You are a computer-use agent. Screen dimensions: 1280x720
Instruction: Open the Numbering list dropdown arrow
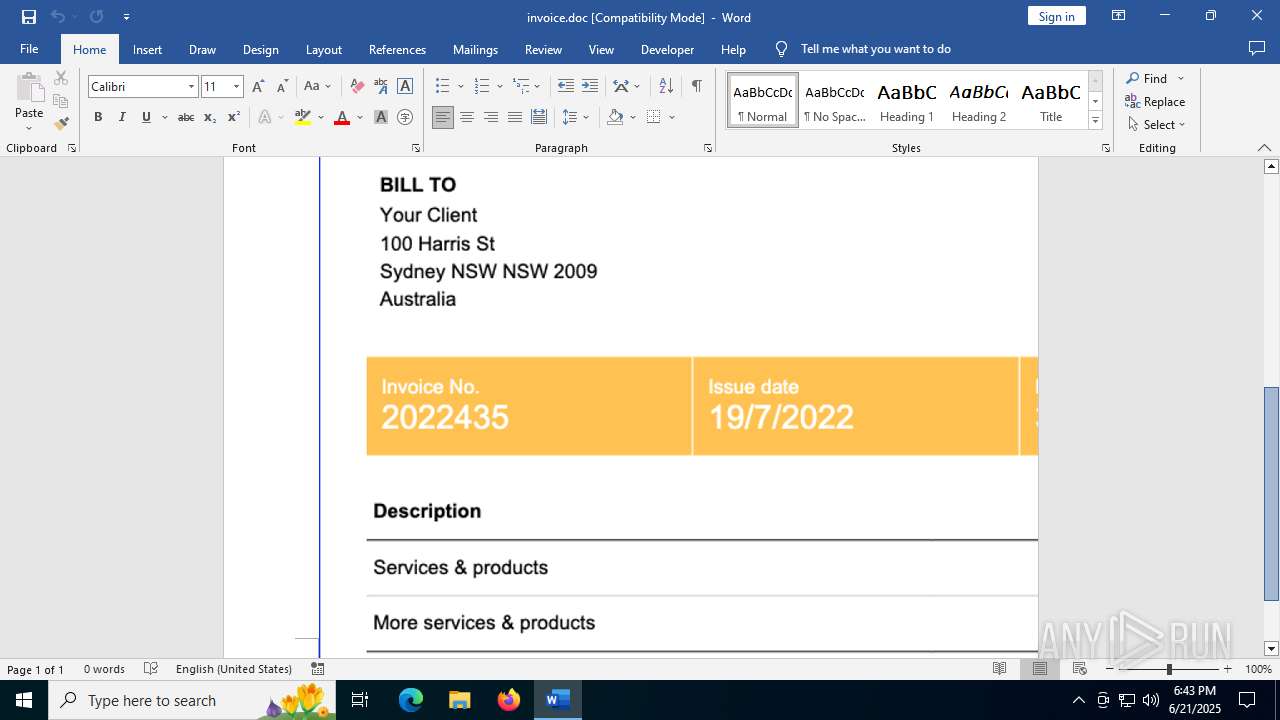(x=499, y=87)
